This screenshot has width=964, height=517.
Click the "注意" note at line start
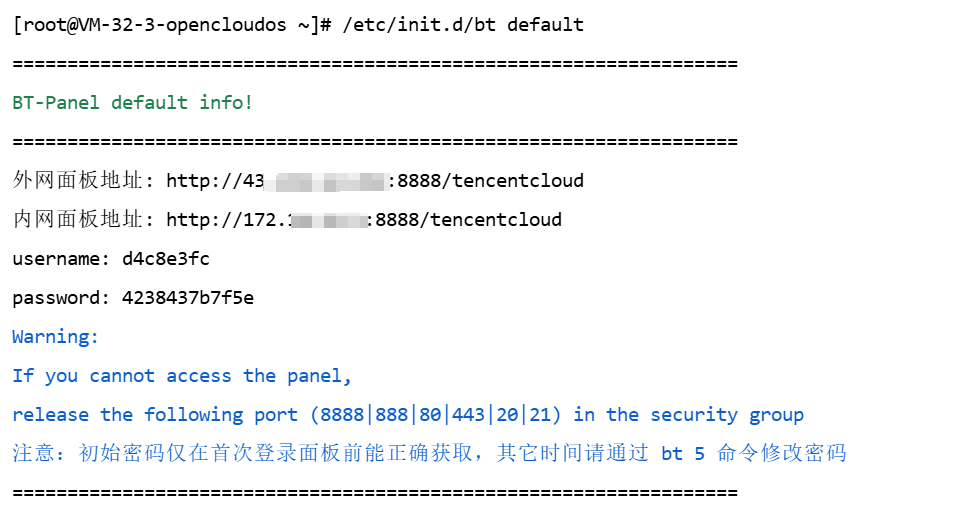[34, 454]
